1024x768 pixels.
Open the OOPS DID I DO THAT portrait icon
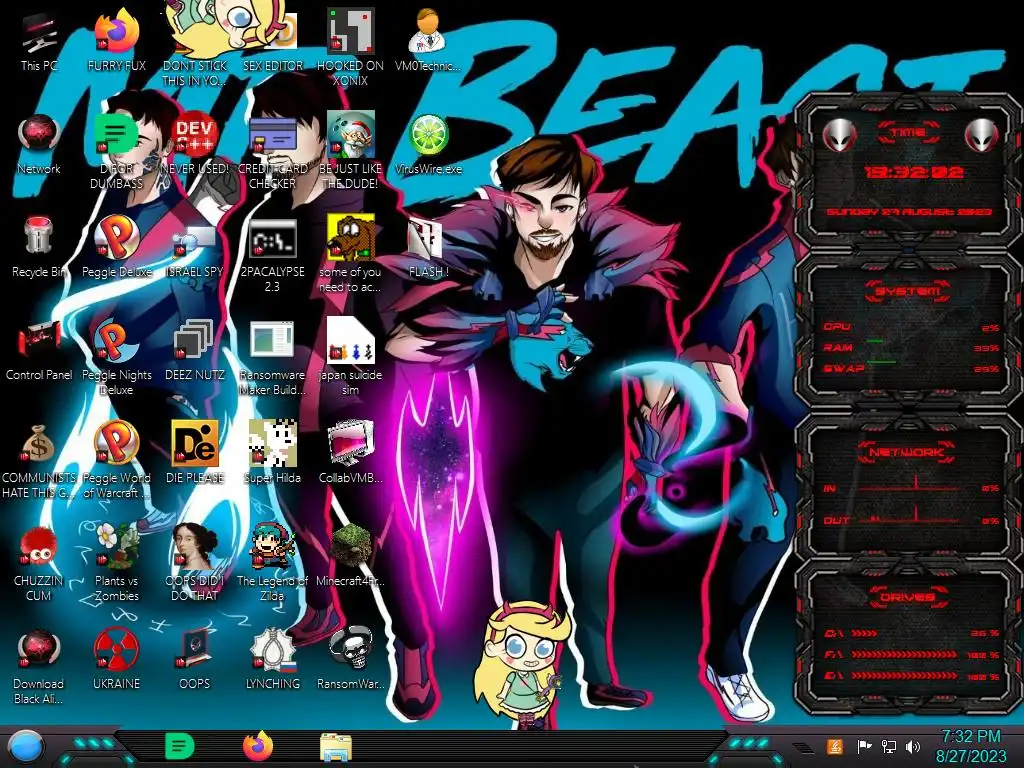195,563
